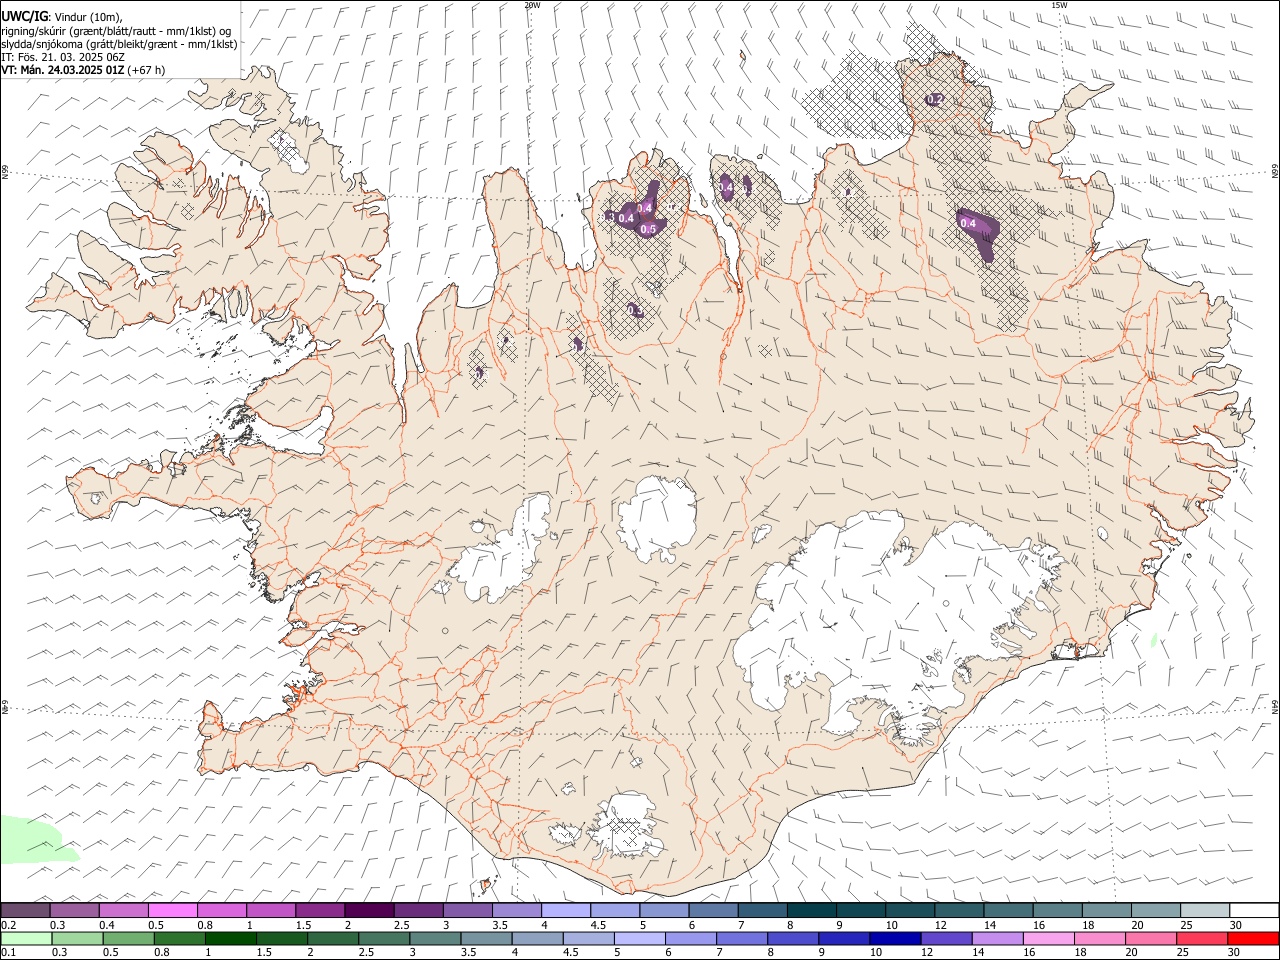This screenshot has width=1280, height=960.
Task: Click the pale green 0.1 swatch in bottom legend row
Action: pyautogui.click(x=26, y=939)
